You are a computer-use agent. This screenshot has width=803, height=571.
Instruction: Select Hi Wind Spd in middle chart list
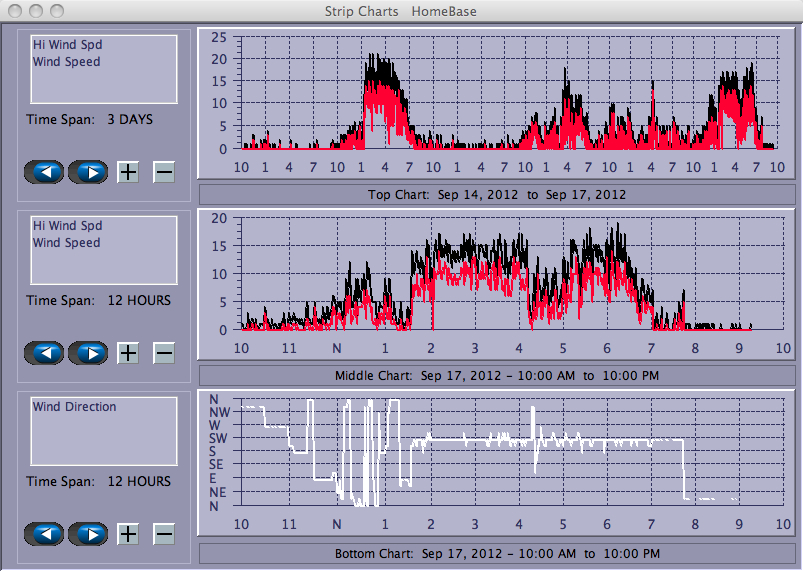coord(67,226)
